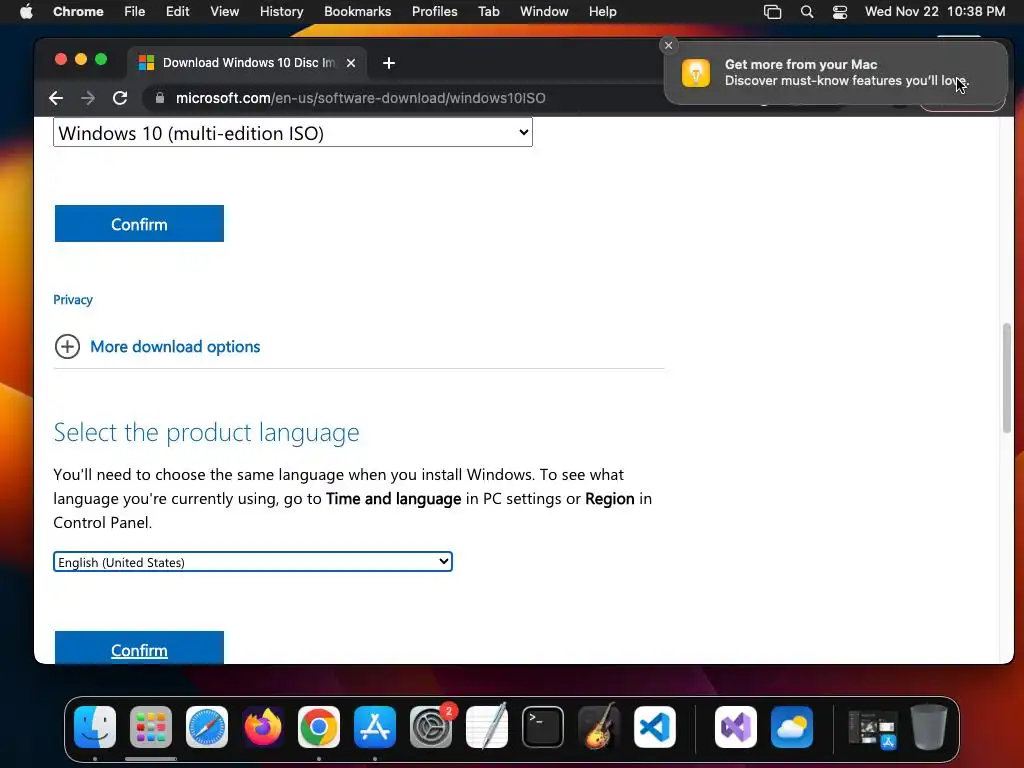Open Launchpad from the Dock
The width and height of the screenshot is (1024, 768).
click(x=151, y=727)
